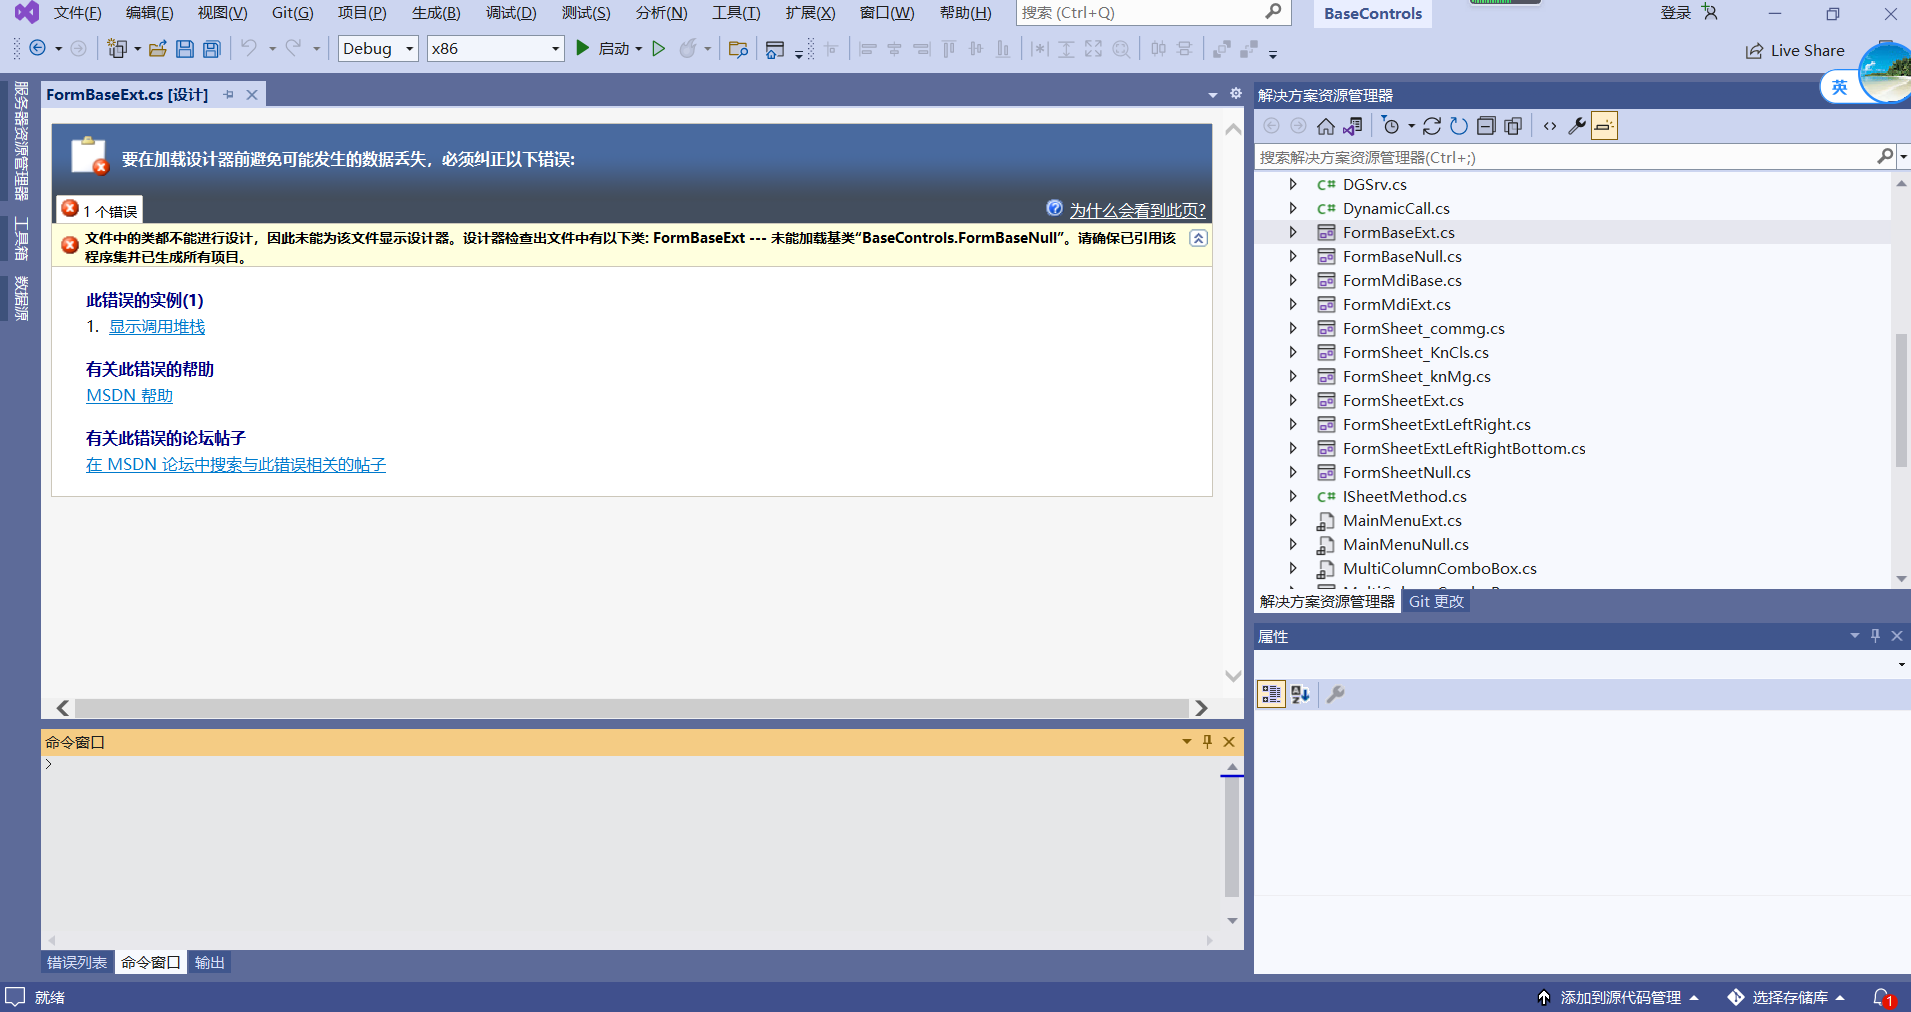Toggle pin on FormBaseExt.cs design tab
Image resolution: width=1911 pixels, height=1012 pixels.
tap(229, 95)
